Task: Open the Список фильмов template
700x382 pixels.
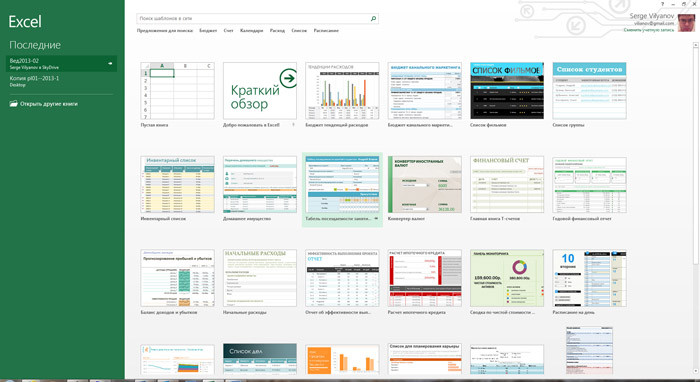Action: point(507,91)
